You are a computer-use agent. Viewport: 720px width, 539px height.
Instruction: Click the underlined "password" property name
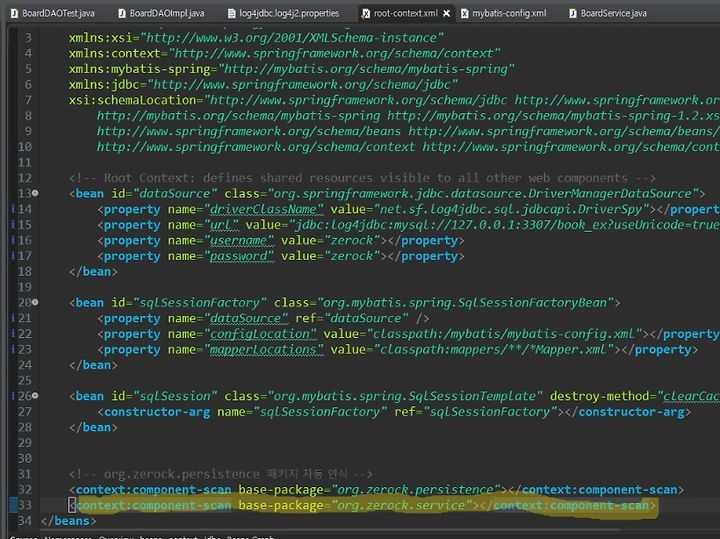tap(238, 256)
